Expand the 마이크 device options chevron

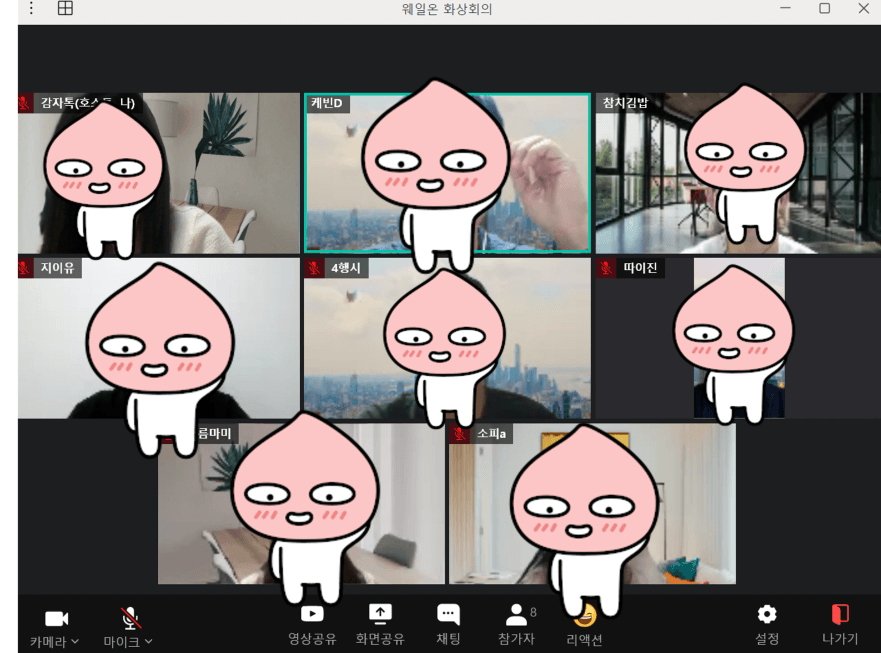pyautogui.click(x=149, y=641)
